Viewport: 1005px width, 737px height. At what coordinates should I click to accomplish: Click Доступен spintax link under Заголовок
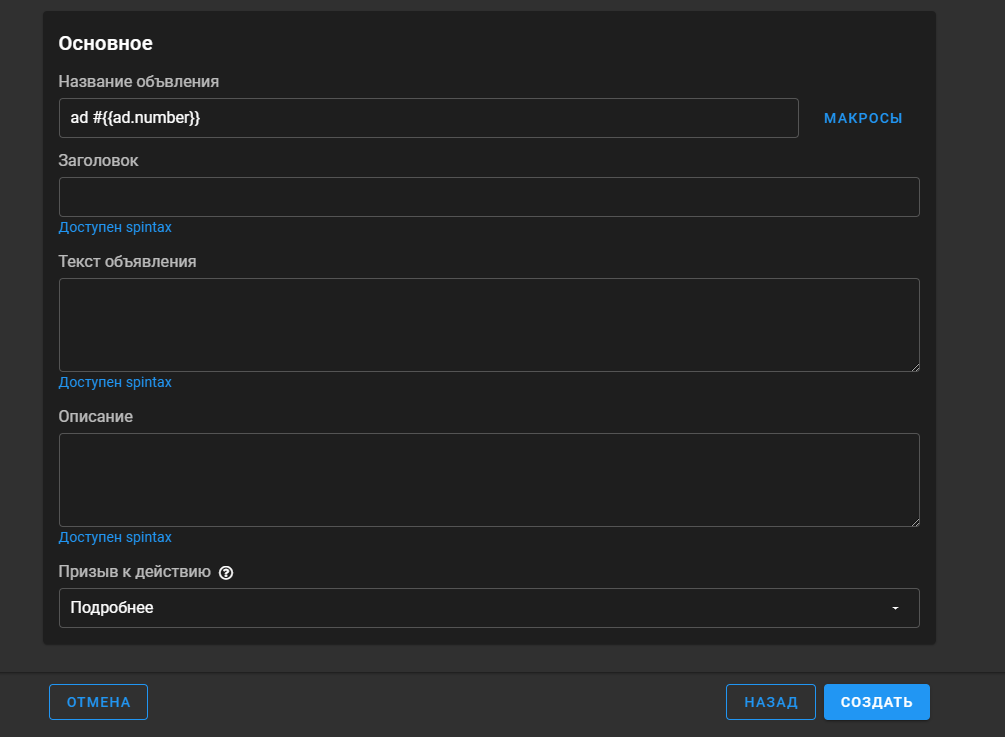(x=115, y=228)
